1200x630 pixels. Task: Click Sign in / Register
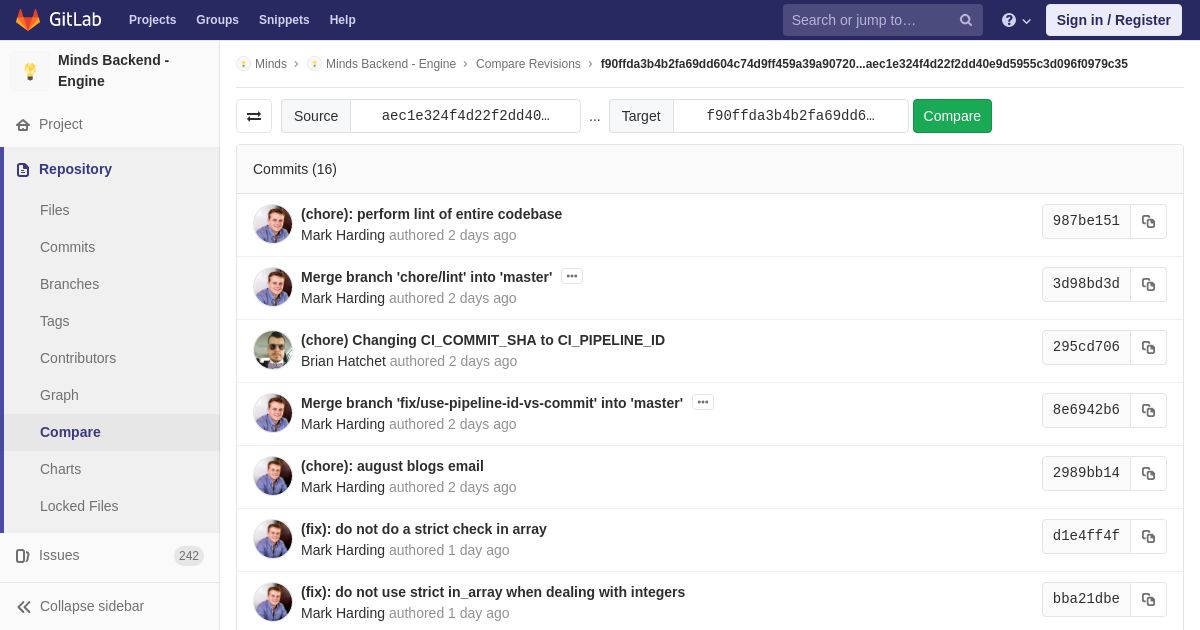pyautogui.click(x=1113, y=20)
